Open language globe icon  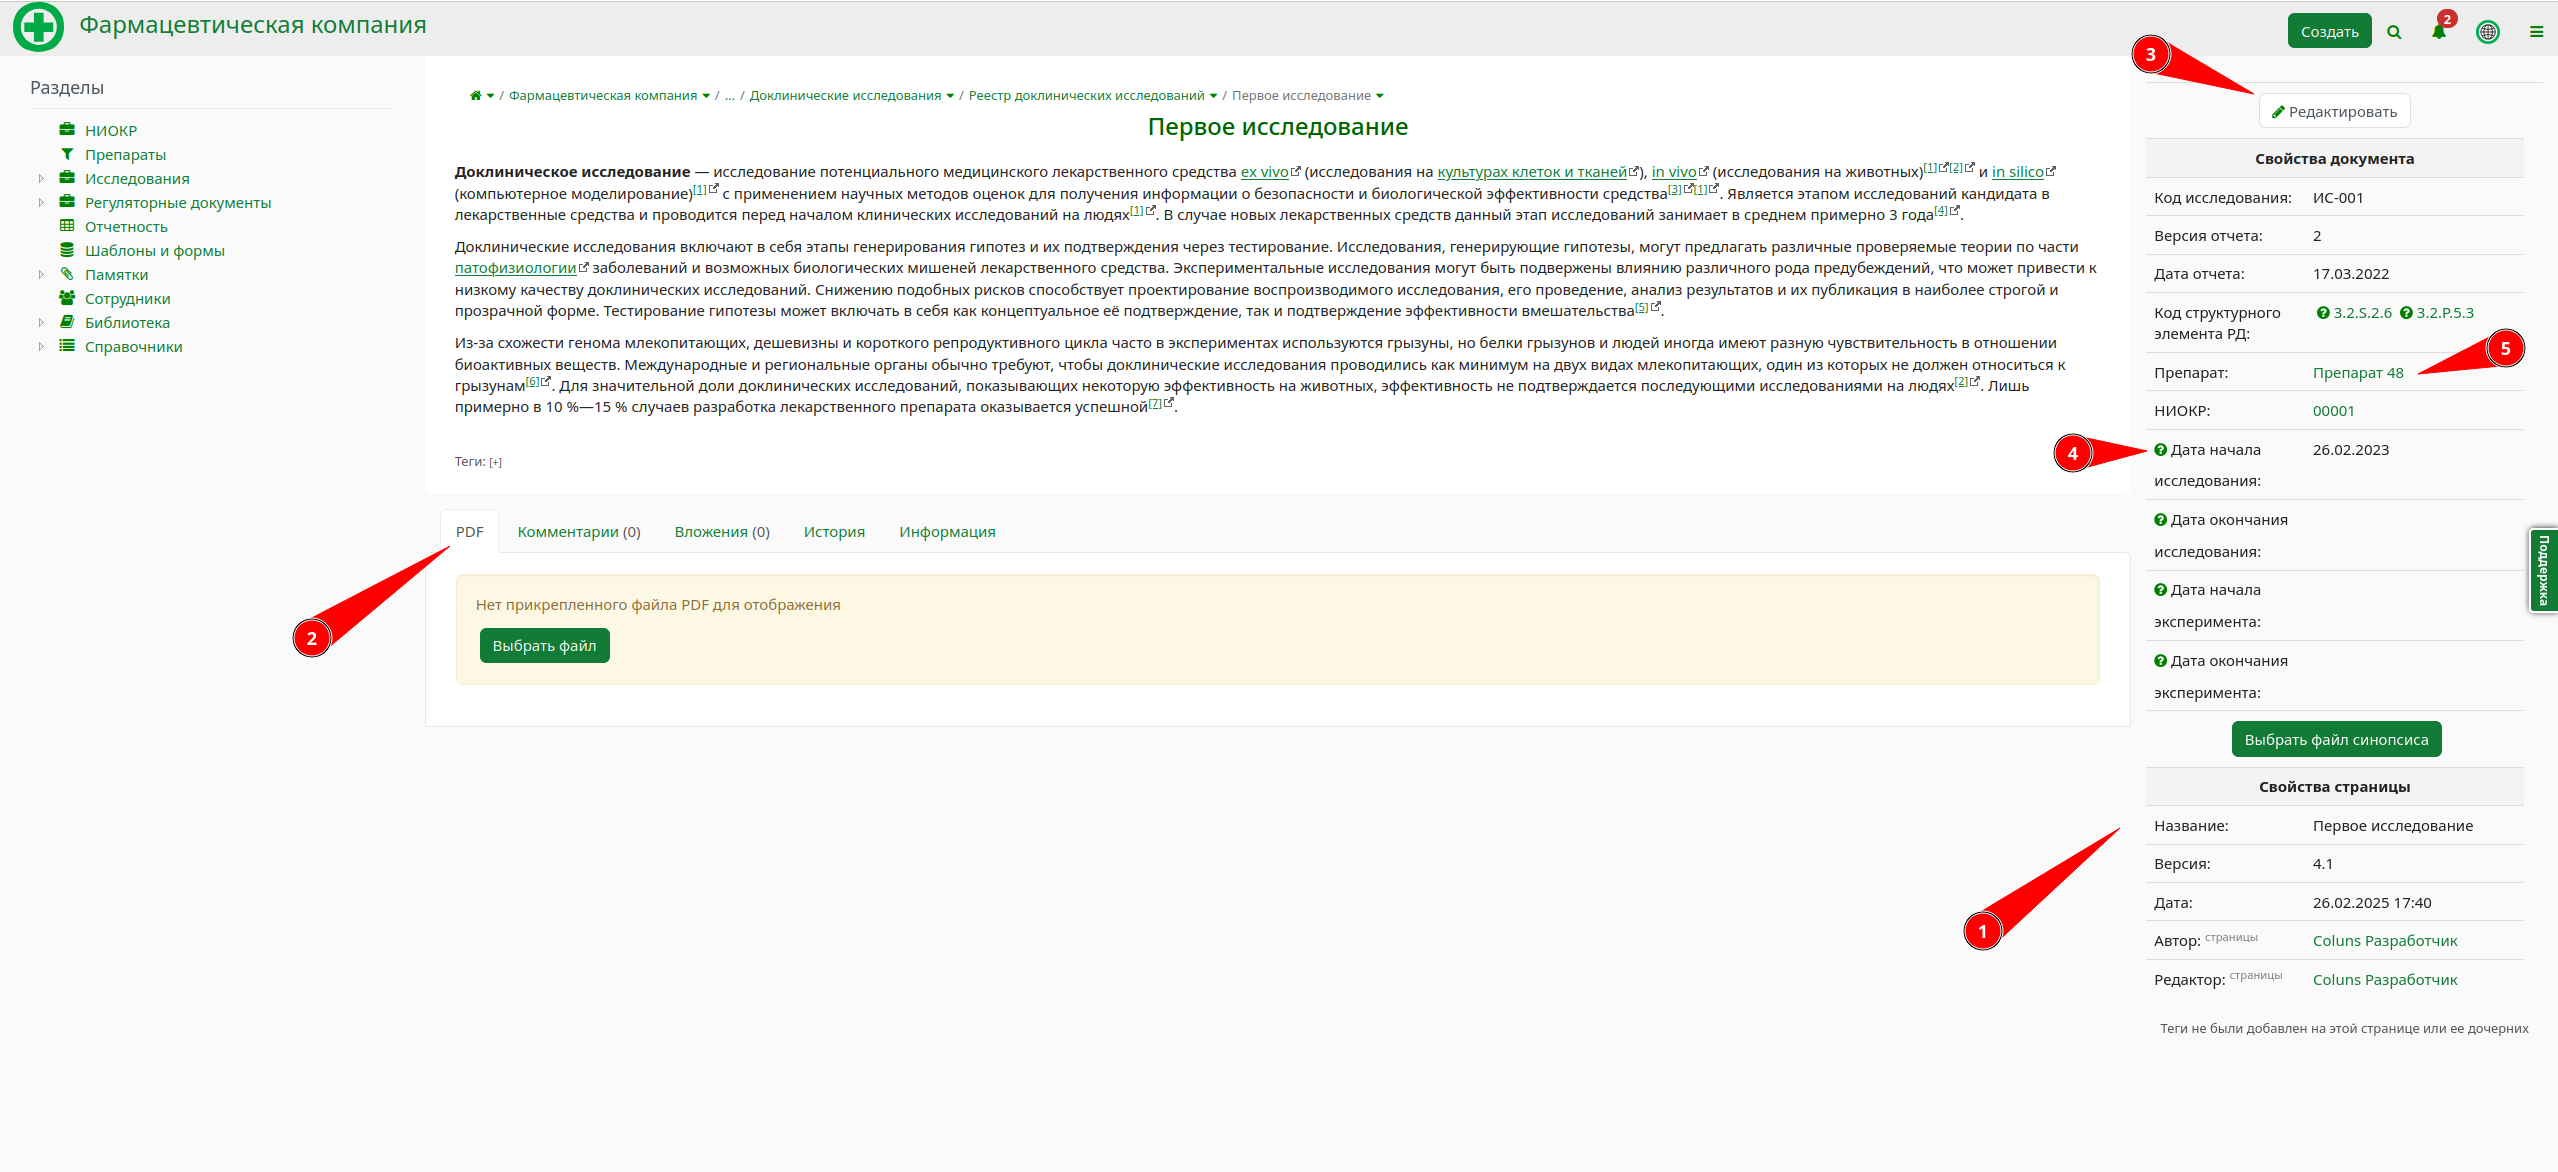2488,32
